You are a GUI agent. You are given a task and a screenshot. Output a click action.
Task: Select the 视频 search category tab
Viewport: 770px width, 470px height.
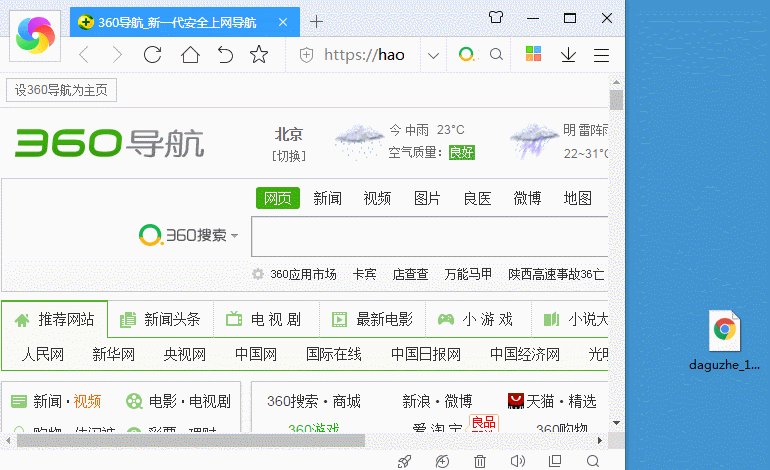(377, 198)
